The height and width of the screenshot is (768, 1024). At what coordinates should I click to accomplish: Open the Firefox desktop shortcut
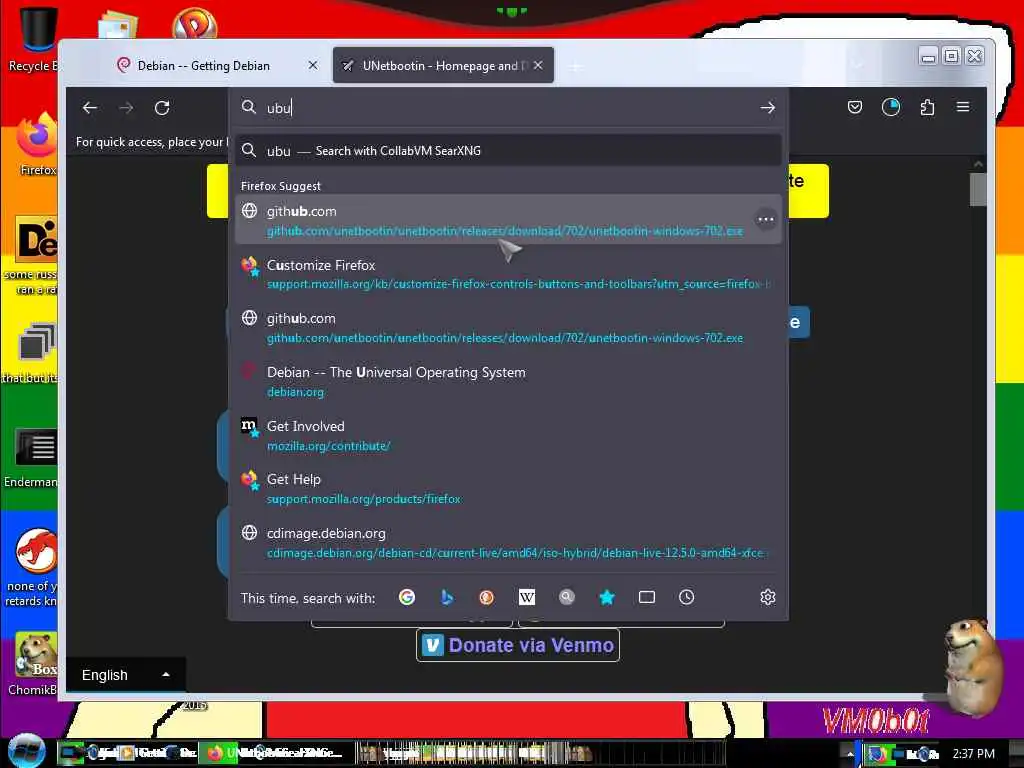(x=36, y=145)
